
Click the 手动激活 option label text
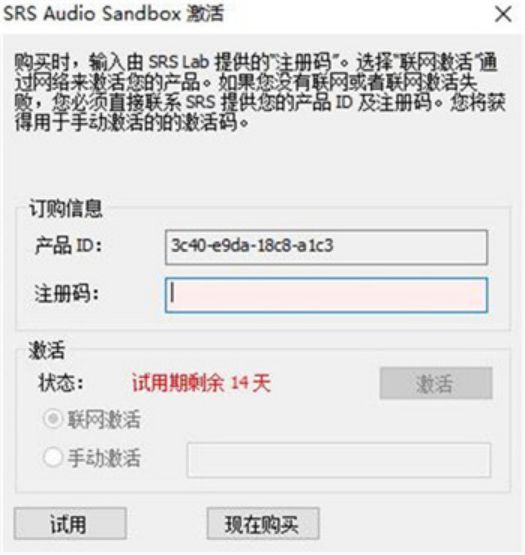[104, 458]
